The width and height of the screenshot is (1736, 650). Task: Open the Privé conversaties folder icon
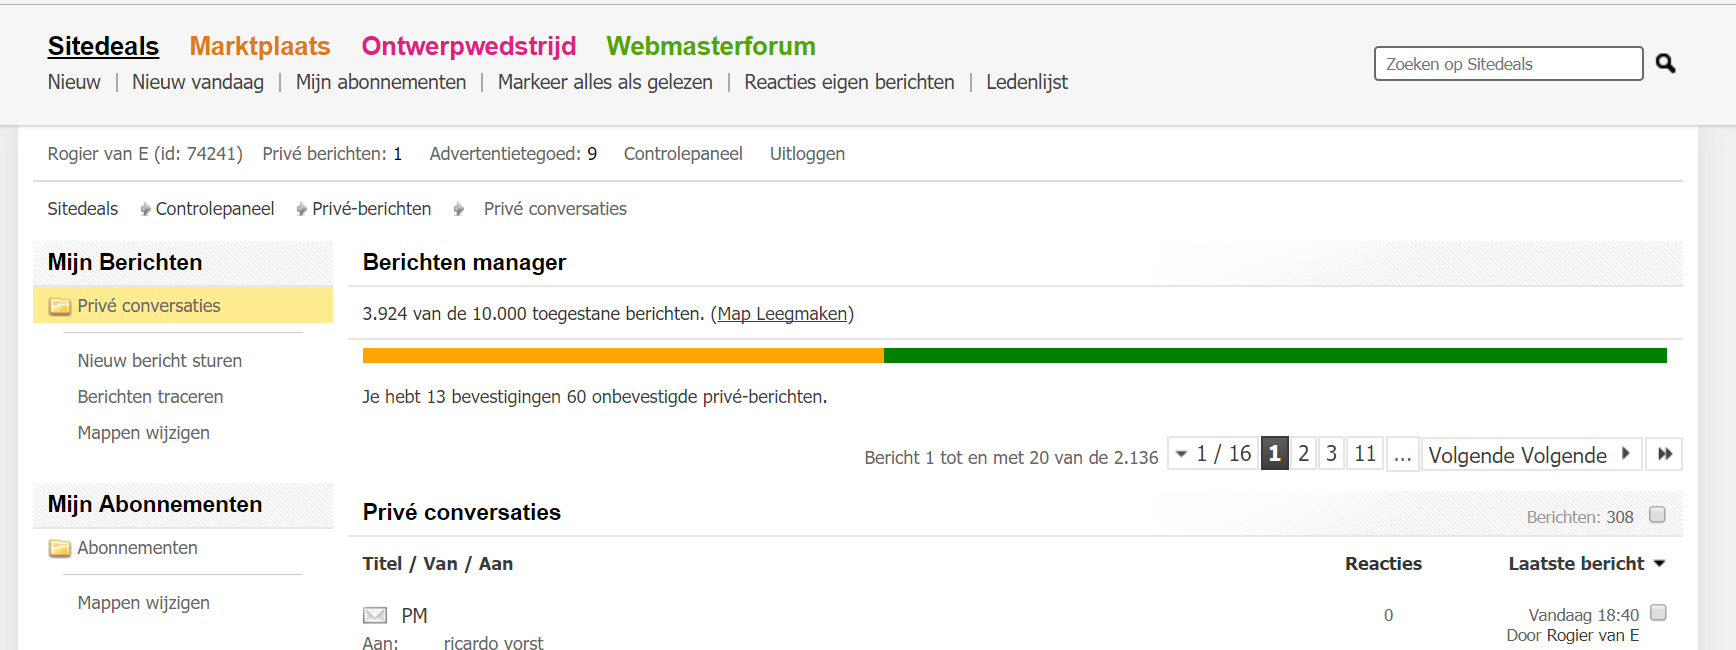[60, 306]
